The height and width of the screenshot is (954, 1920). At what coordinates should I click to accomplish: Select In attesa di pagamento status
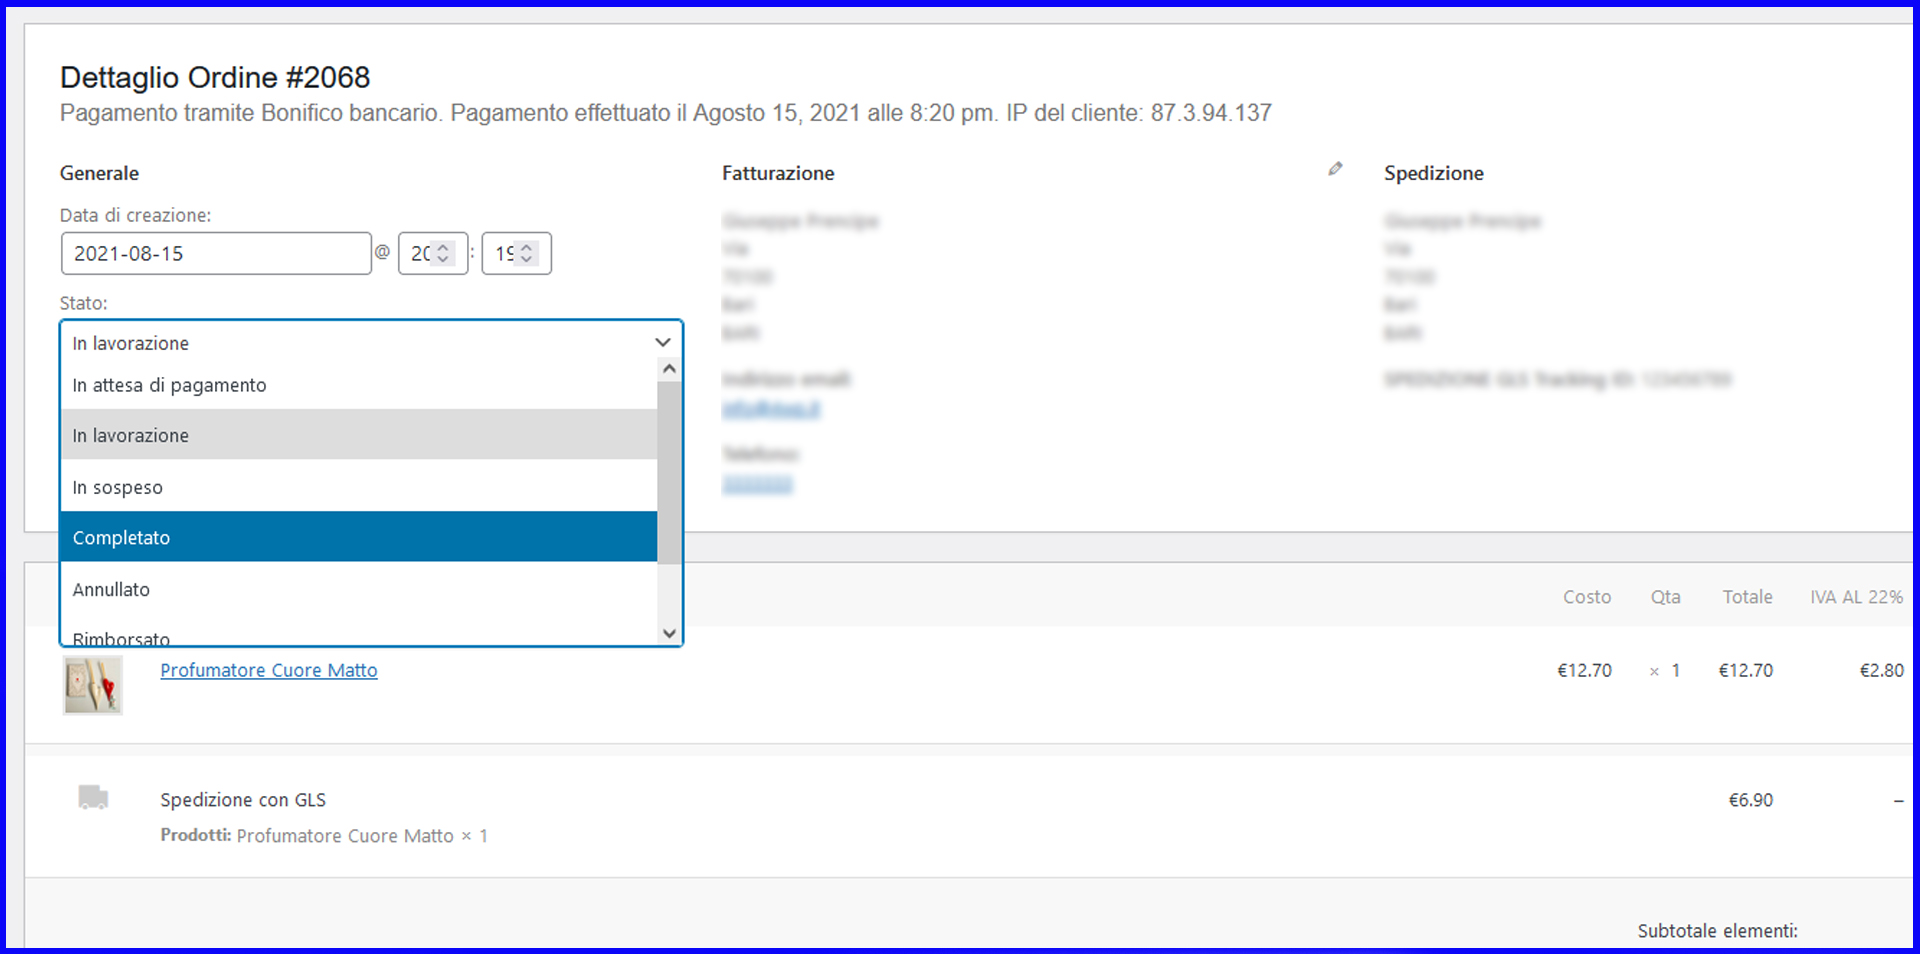(358, 385)
